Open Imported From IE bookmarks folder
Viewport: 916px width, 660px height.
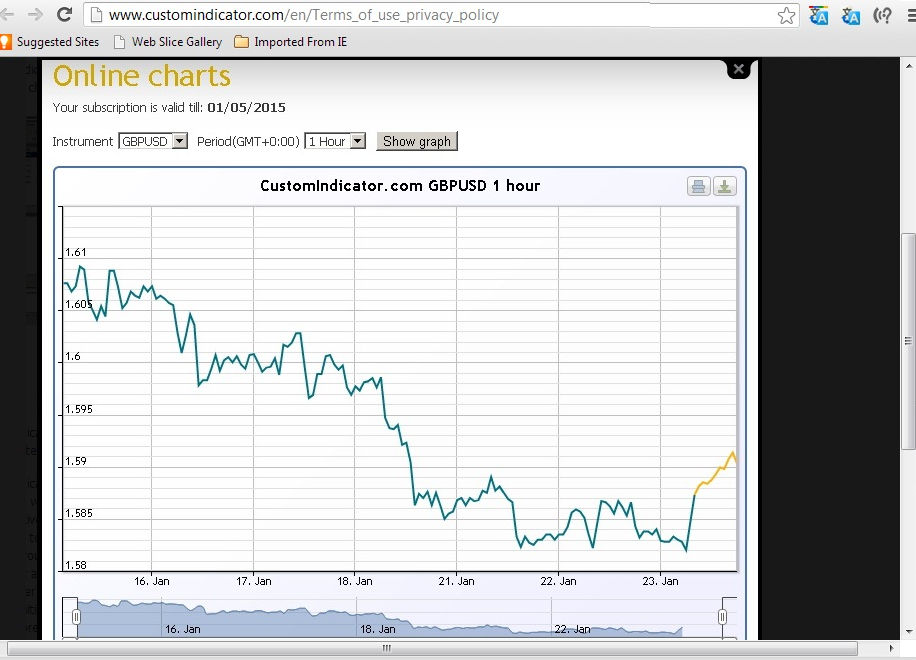[290, 42]
